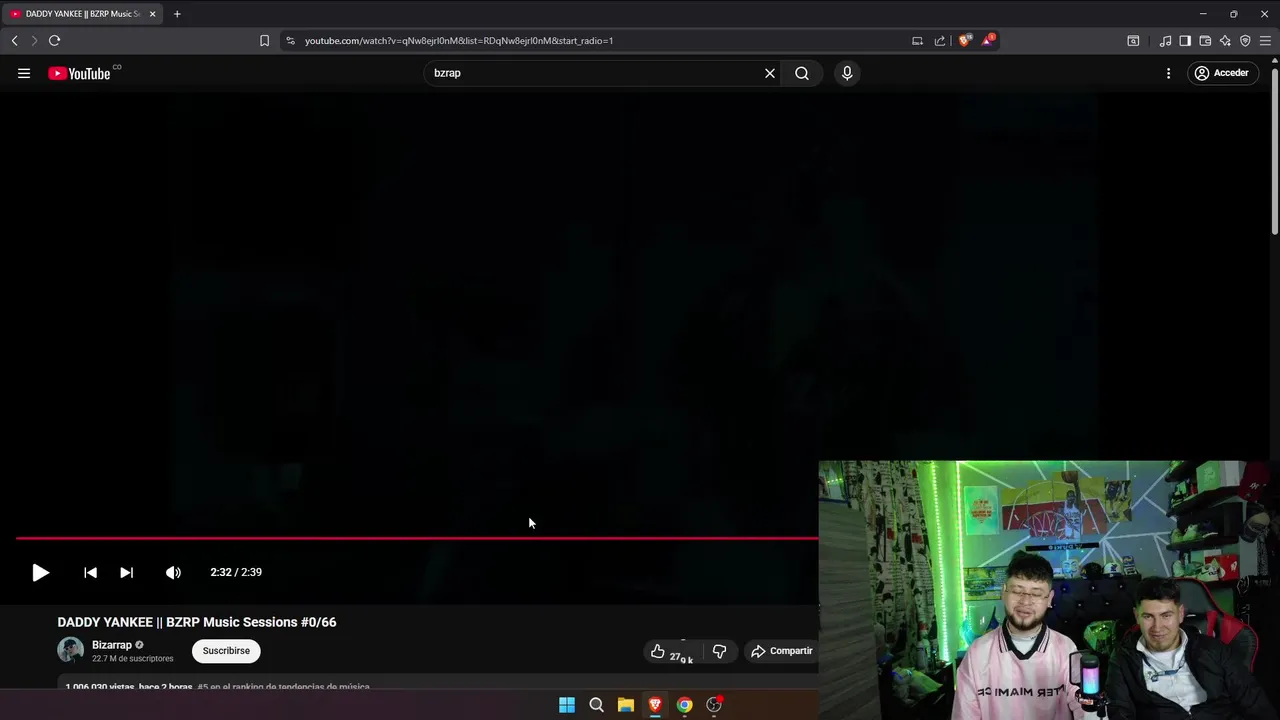This screenshot has height=720, width=1280.
Task: Install app icon in address bar
Action: point(917,41)
